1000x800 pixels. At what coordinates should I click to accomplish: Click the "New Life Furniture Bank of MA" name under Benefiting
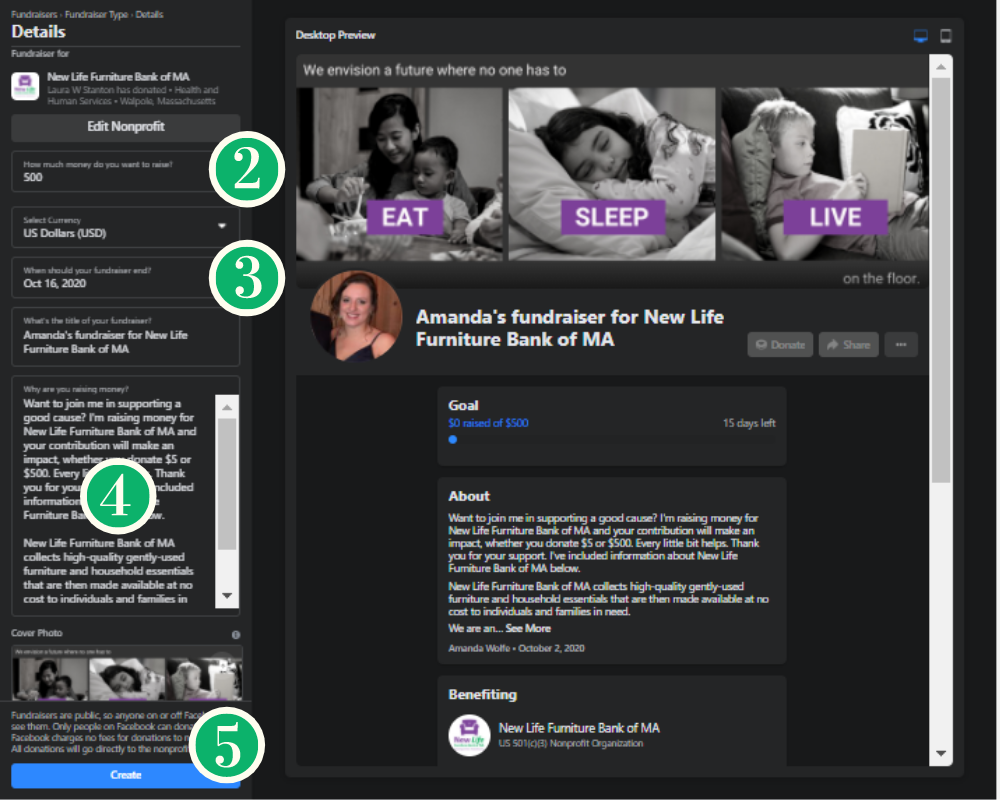point(579,728)
